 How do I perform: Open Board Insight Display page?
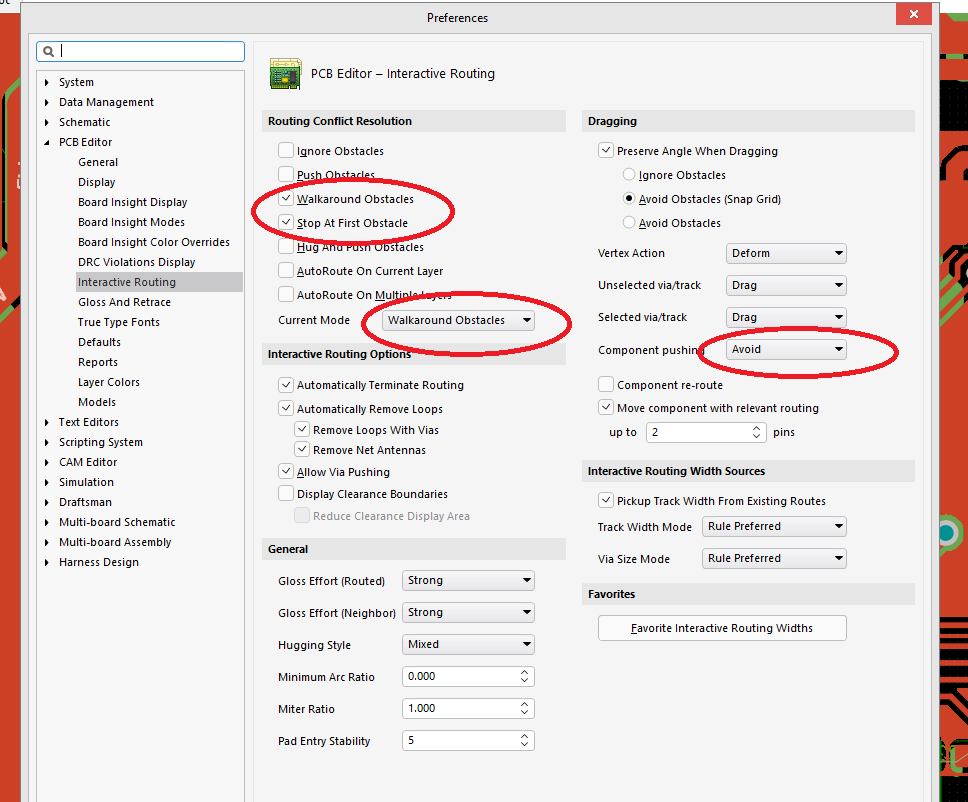[132, 202]
